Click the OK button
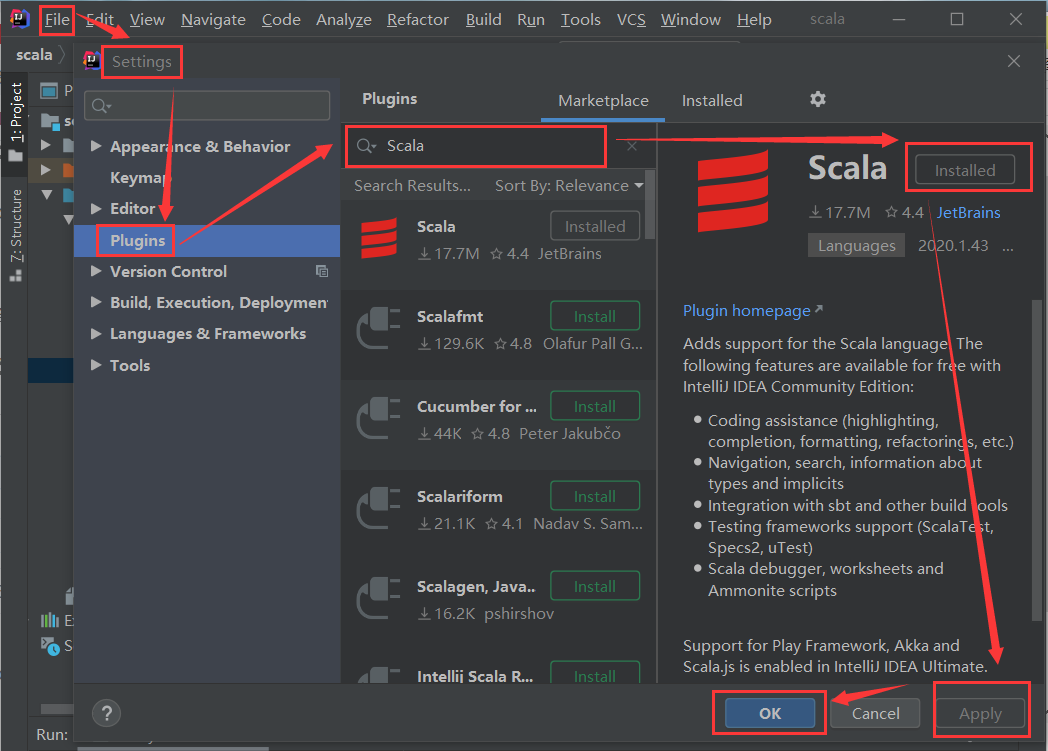This screenshot has height=751, width=1048. [x=770, y=713]
